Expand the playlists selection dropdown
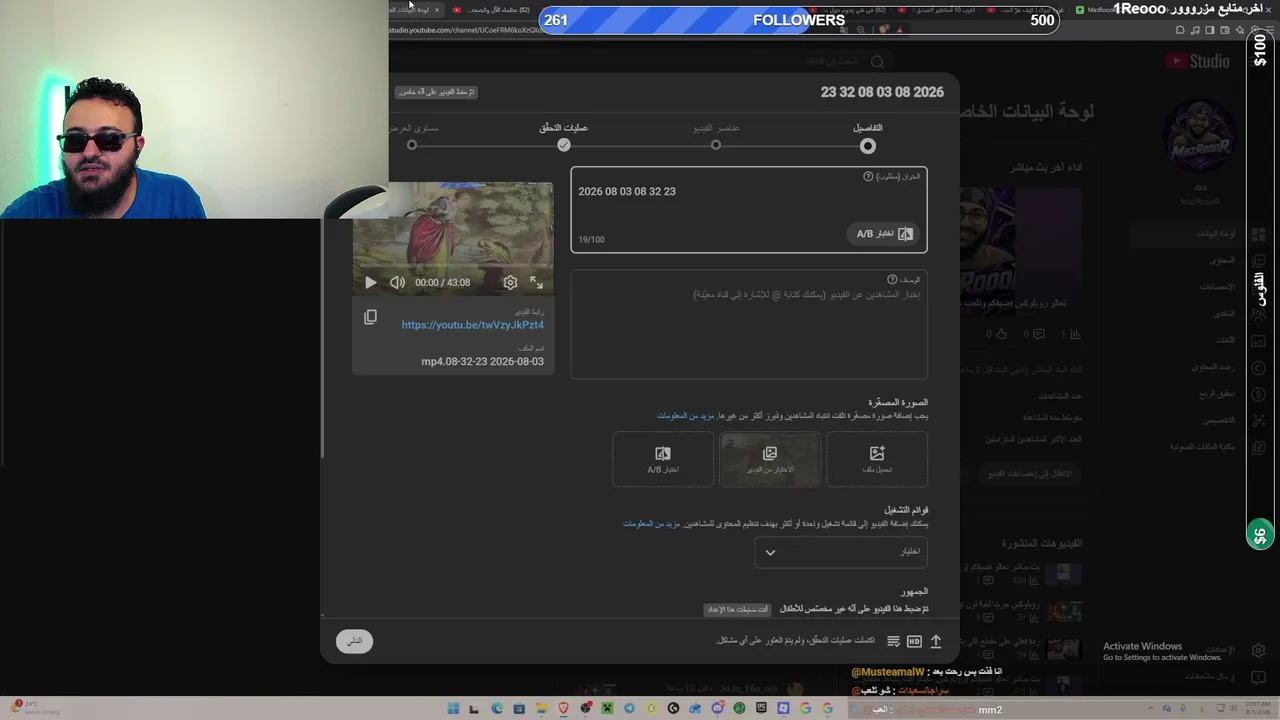Screen dimensions: 1280x720 click(841, 552)
